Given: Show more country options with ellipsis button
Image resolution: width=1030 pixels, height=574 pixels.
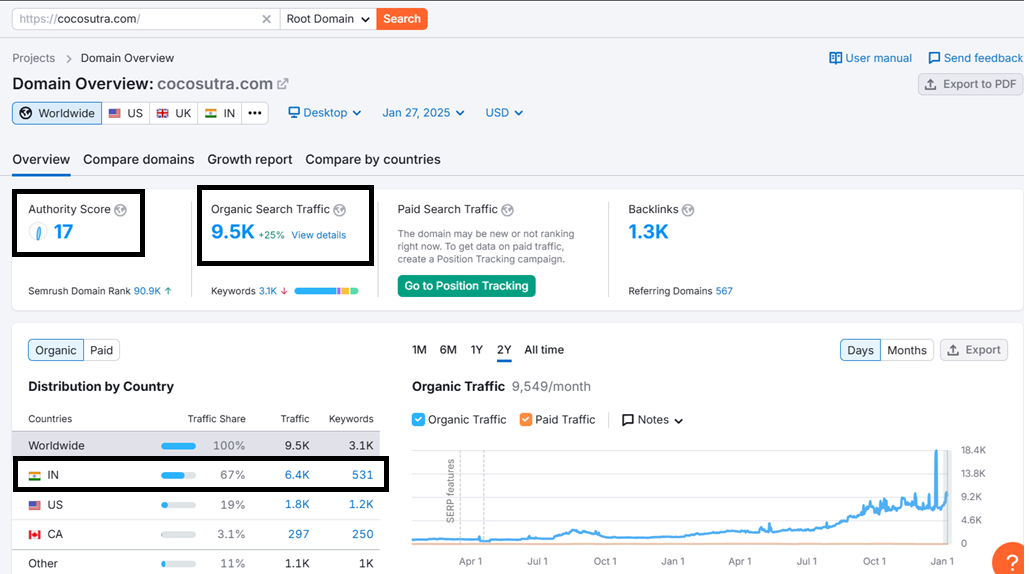Looking at the screenshot, I should [255, 113].
